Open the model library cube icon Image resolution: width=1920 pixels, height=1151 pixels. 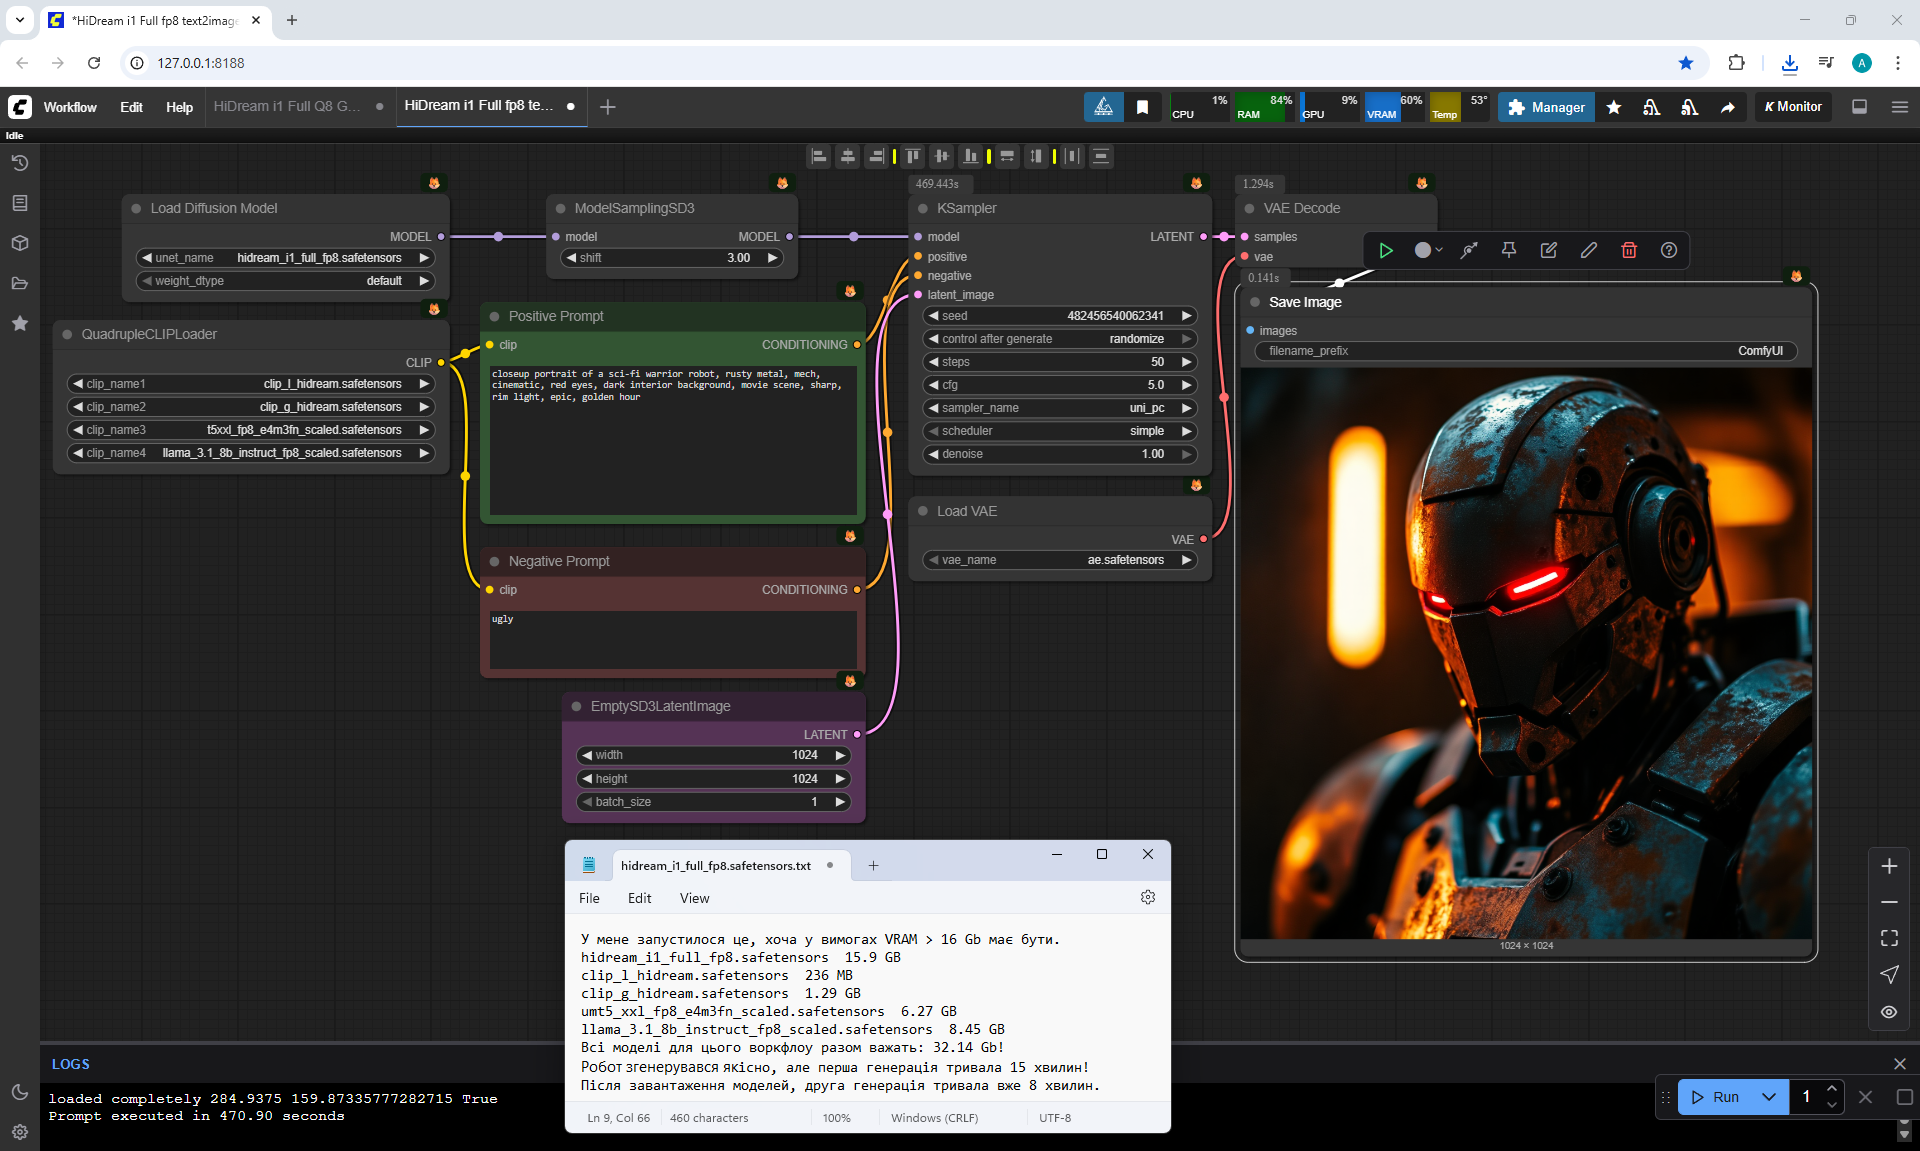coord(19,243)
